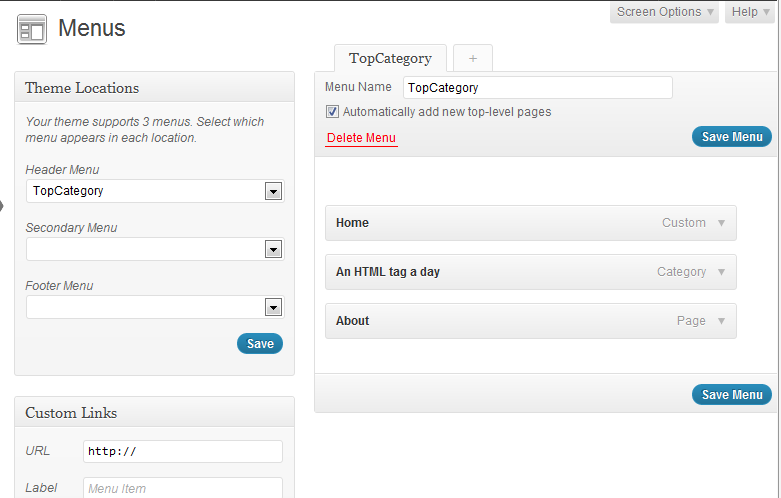The height and width of the screenshot is (498, 781).
Task: Click the top Save Menu button
Action: pyautogui.click(x=732, y=136)
